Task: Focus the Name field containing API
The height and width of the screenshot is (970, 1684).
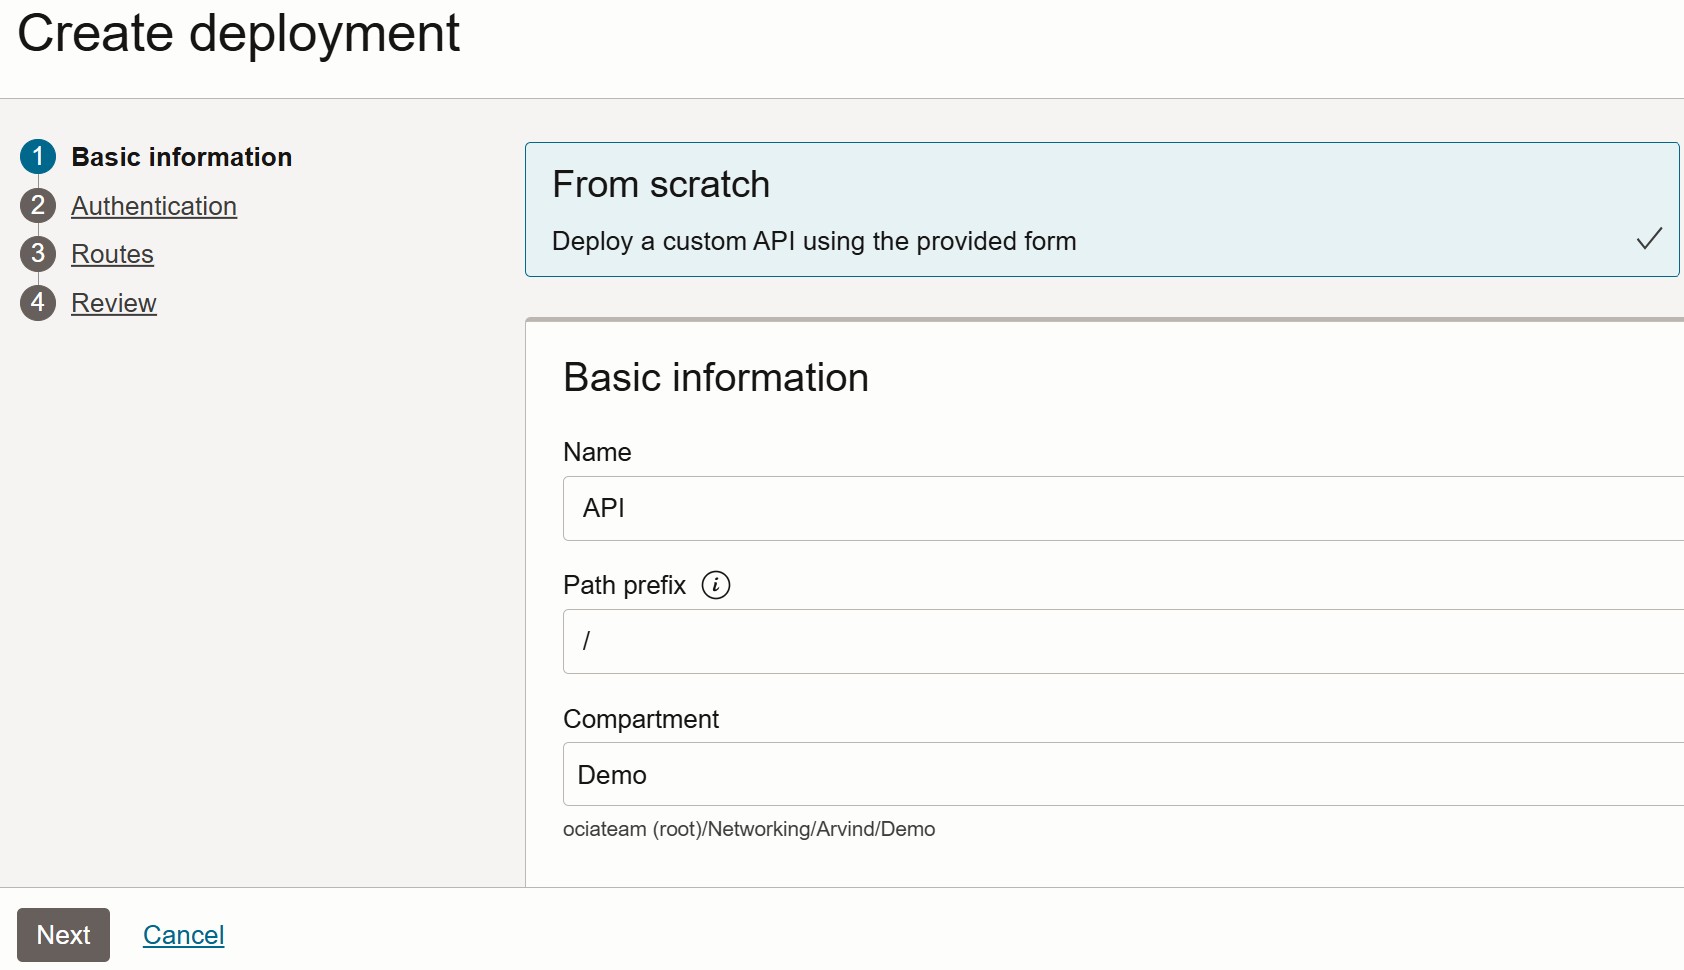Action: pos(1122,509)
